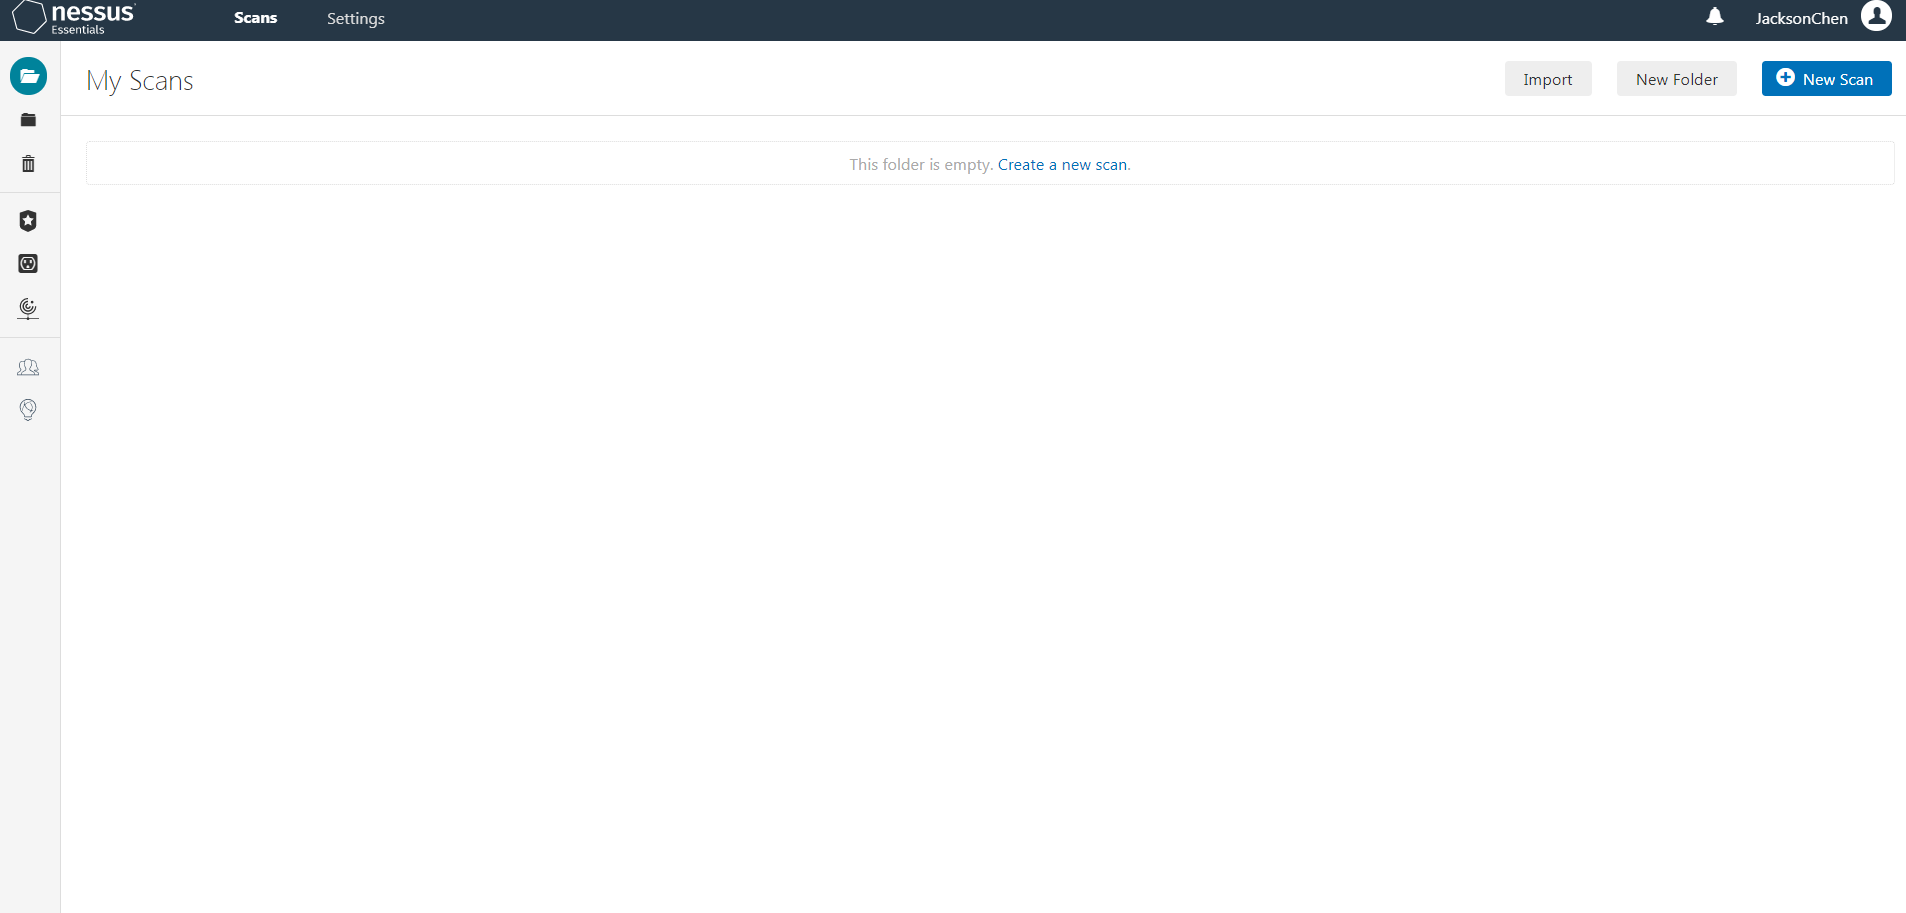Open the Plugin Rules icon
1906x913 pixels.
(x=28, y=264)
